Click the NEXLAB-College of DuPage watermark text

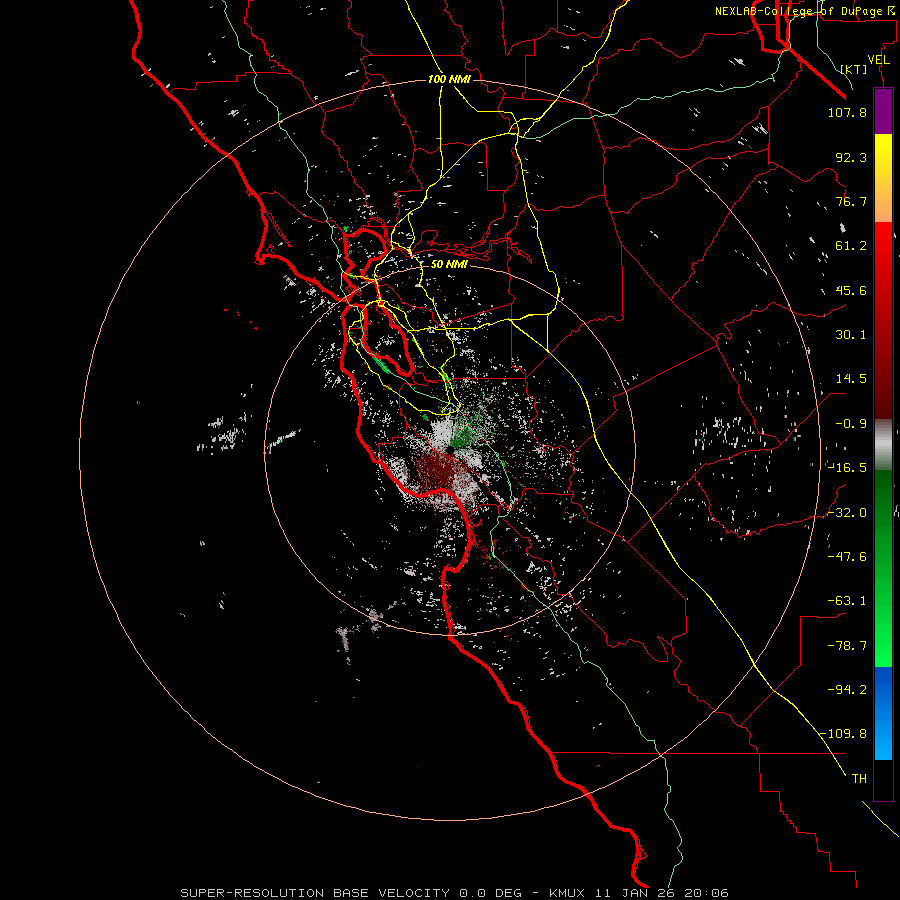[804, 11]
